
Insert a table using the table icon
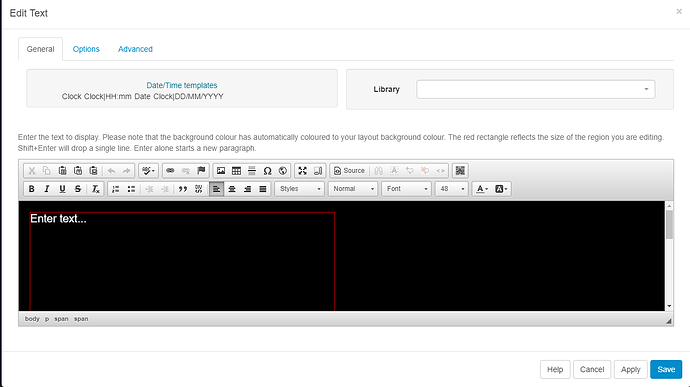(236, 171)
